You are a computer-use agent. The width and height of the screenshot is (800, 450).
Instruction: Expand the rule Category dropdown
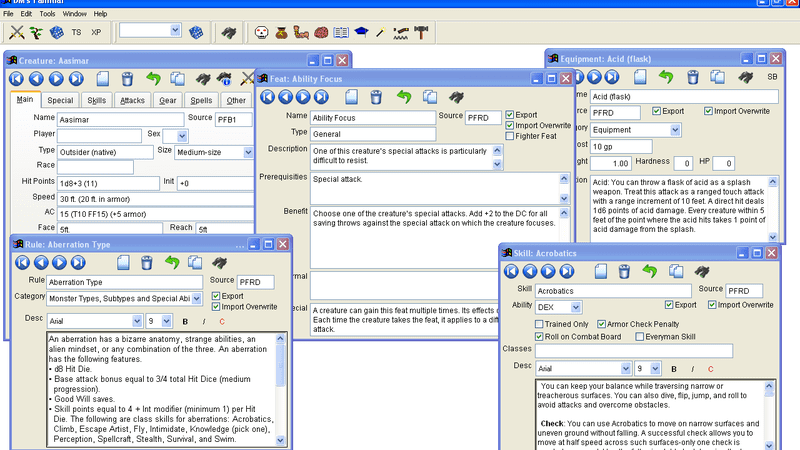coord(196,298)
